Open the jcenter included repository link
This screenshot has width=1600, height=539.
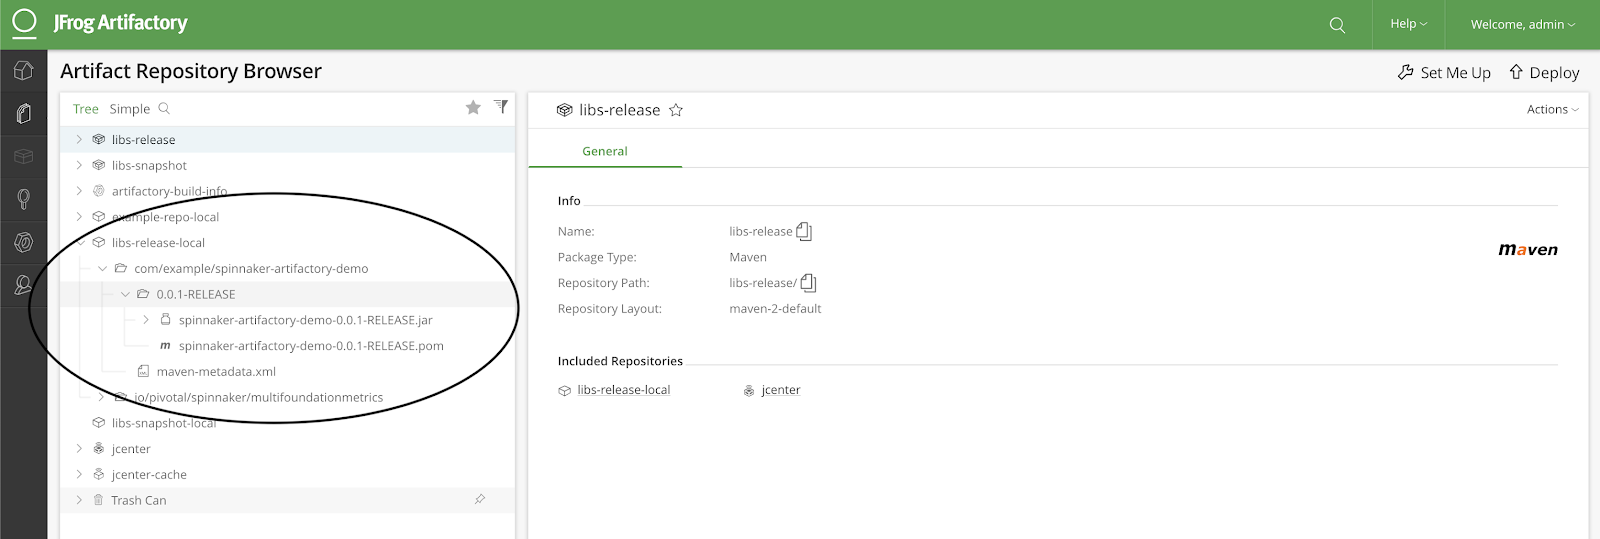coord(781,390)
